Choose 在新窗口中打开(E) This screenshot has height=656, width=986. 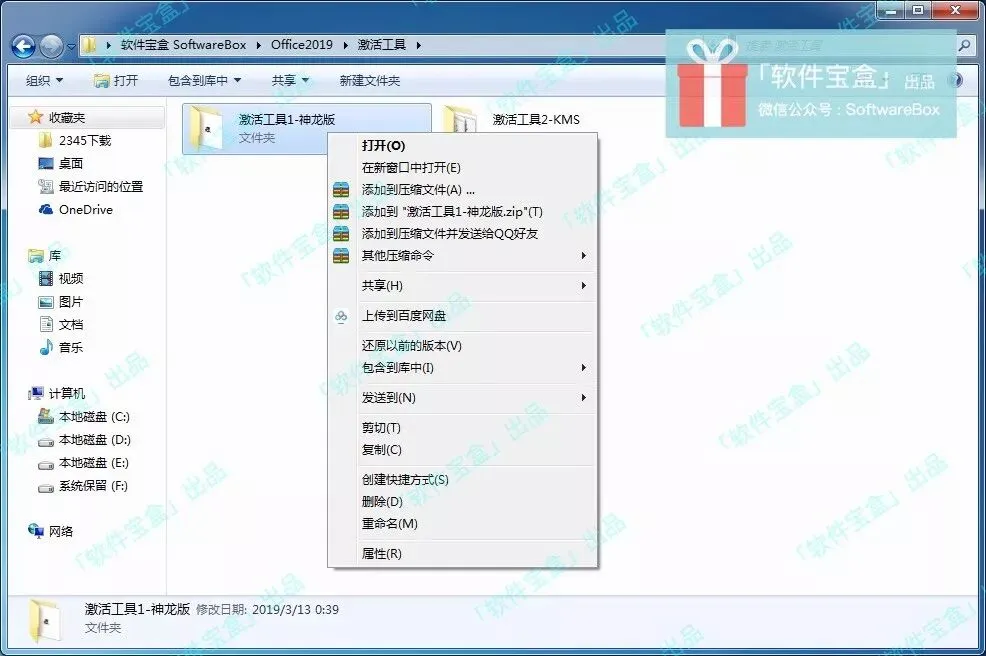click(x=463, y=167)
